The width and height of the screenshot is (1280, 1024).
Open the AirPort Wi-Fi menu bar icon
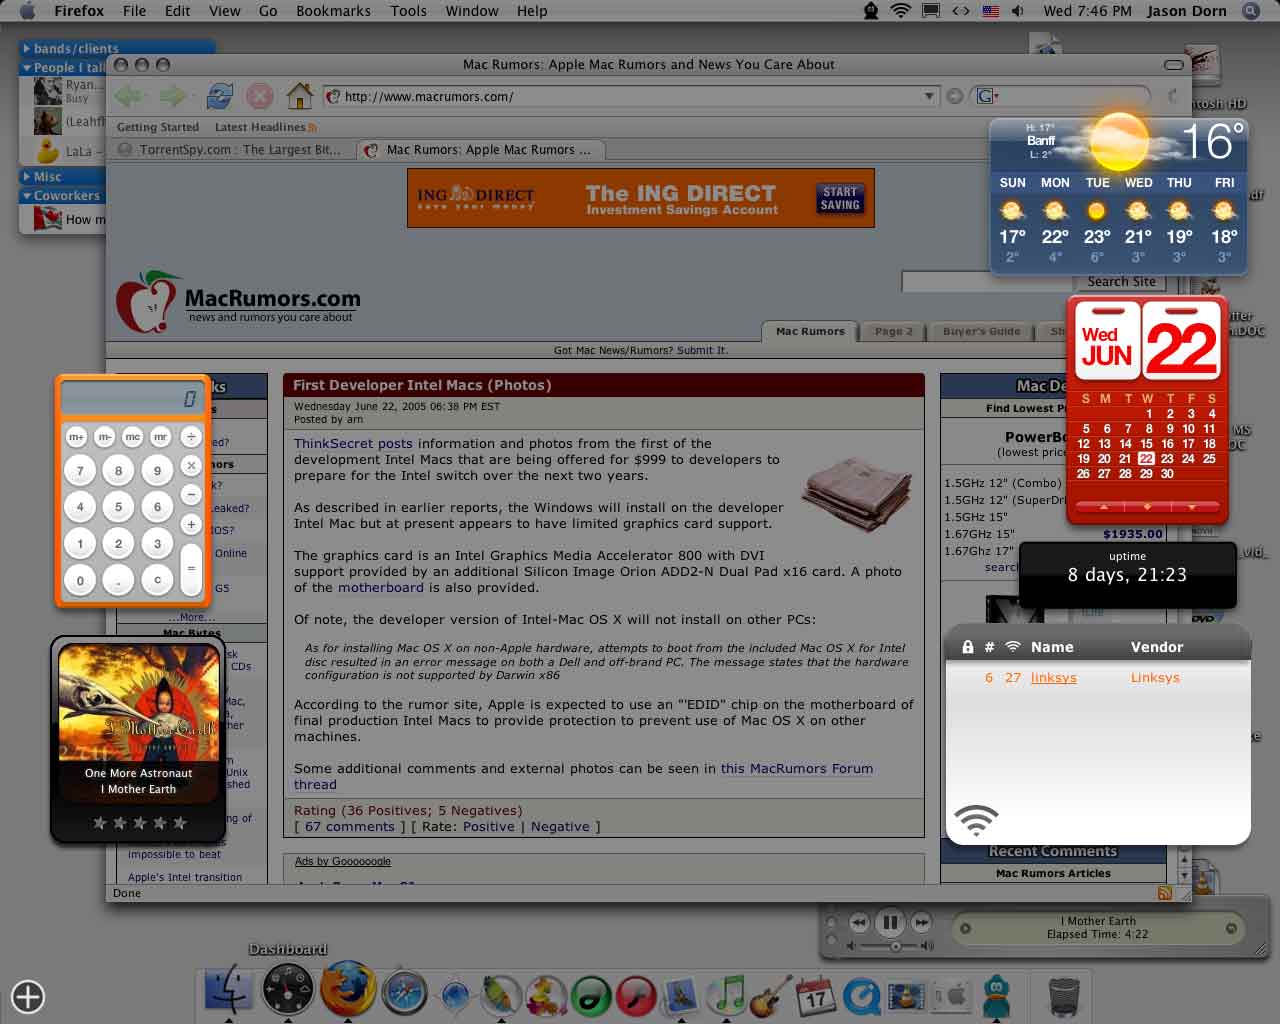(900, 11)
